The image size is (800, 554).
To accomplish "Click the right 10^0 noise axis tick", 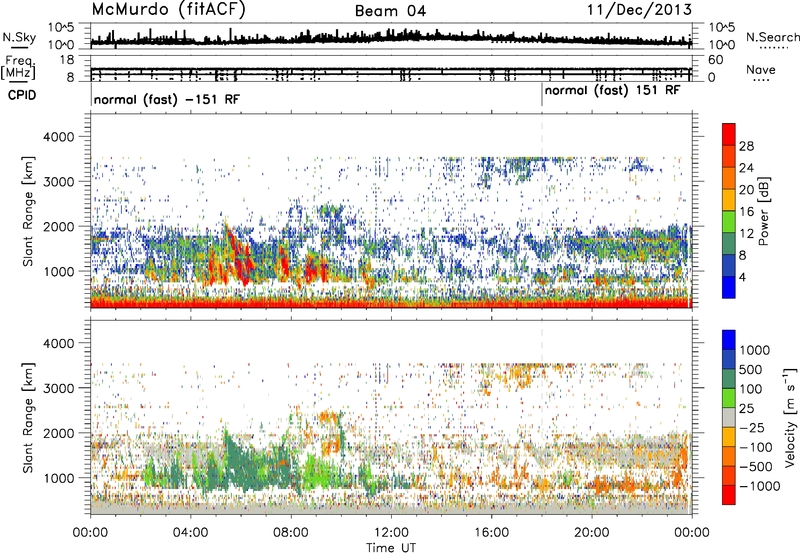I will (721, 45).
